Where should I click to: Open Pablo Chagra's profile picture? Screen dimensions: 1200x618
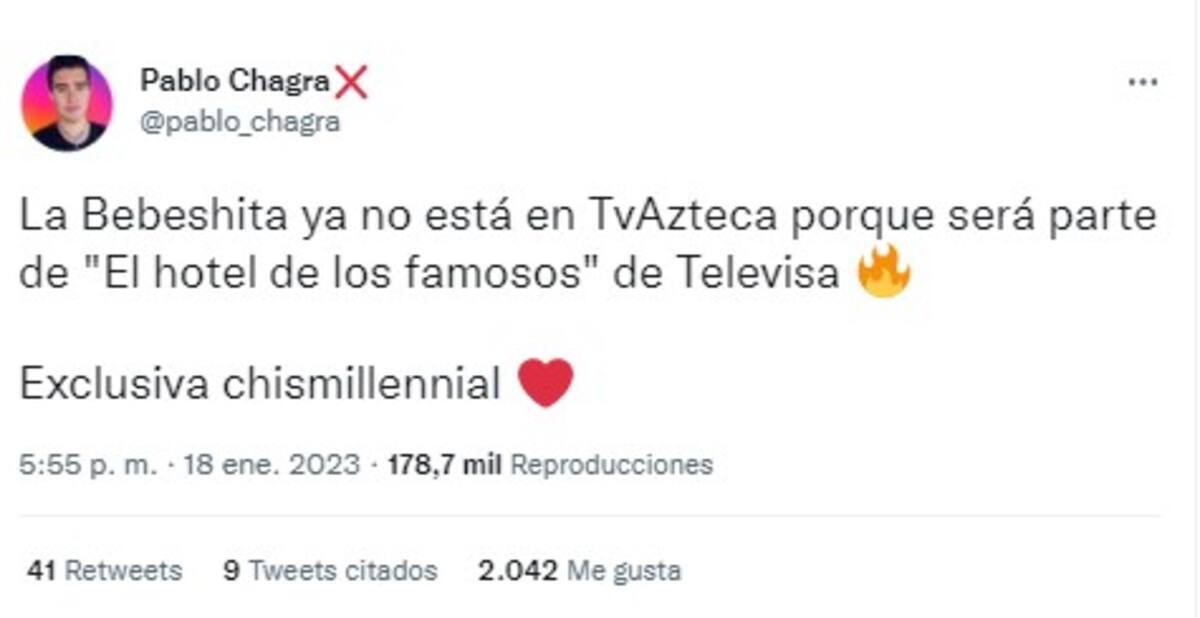pyautogui.click(x=67, y=103)
